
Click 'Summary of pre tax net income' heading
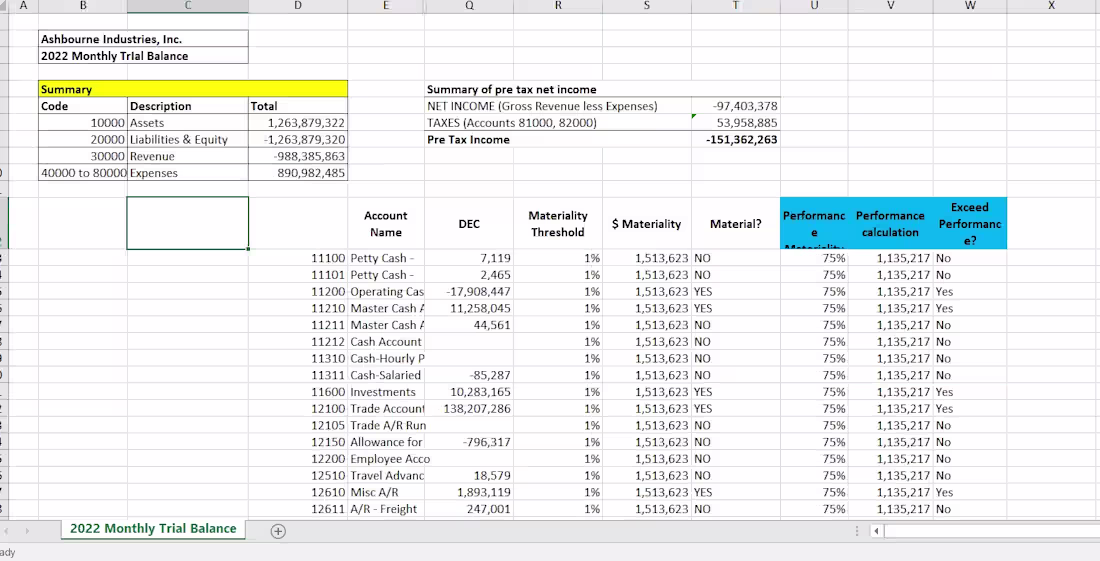pos(511,89)
